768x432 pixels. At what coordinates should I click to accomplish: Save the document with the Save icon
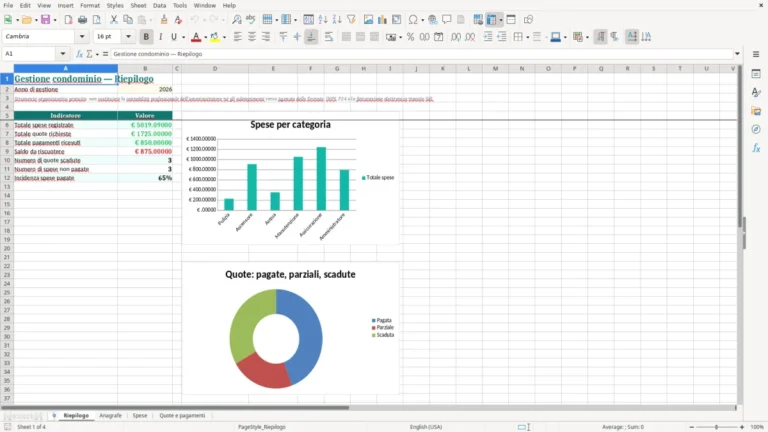[46, 20]
